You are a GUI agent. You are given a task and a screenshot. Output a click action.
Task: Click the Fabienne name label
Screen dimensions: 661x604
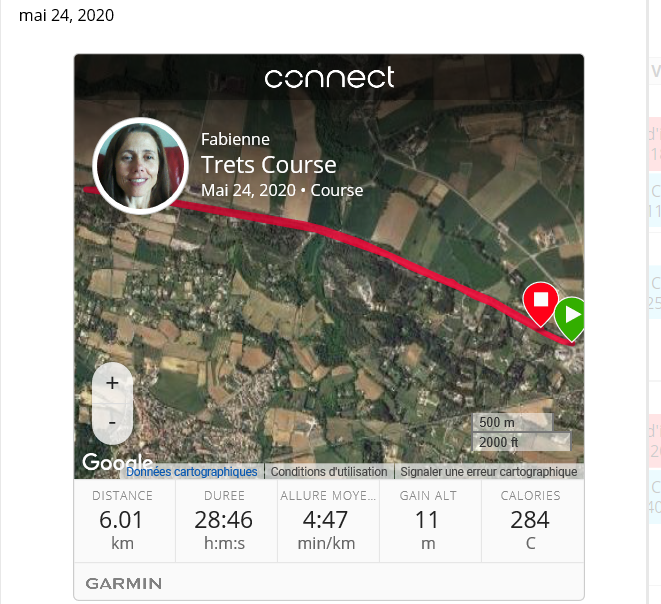click(x=235, y=139)
